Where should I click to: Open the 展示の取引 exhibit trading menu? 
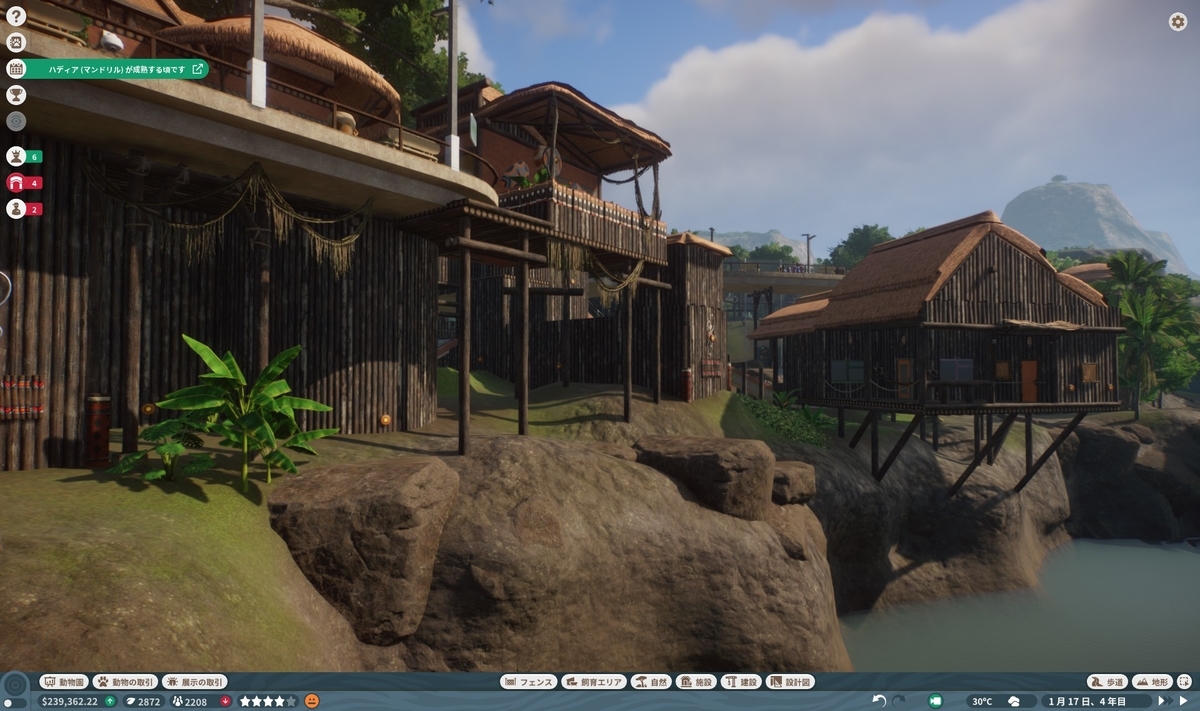(x=194, y=682)
